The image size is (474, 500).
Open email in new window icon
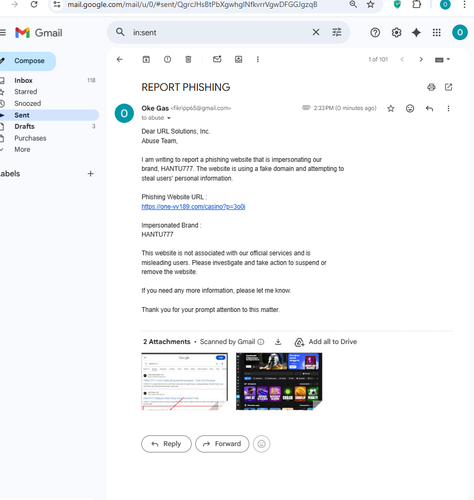448,87
